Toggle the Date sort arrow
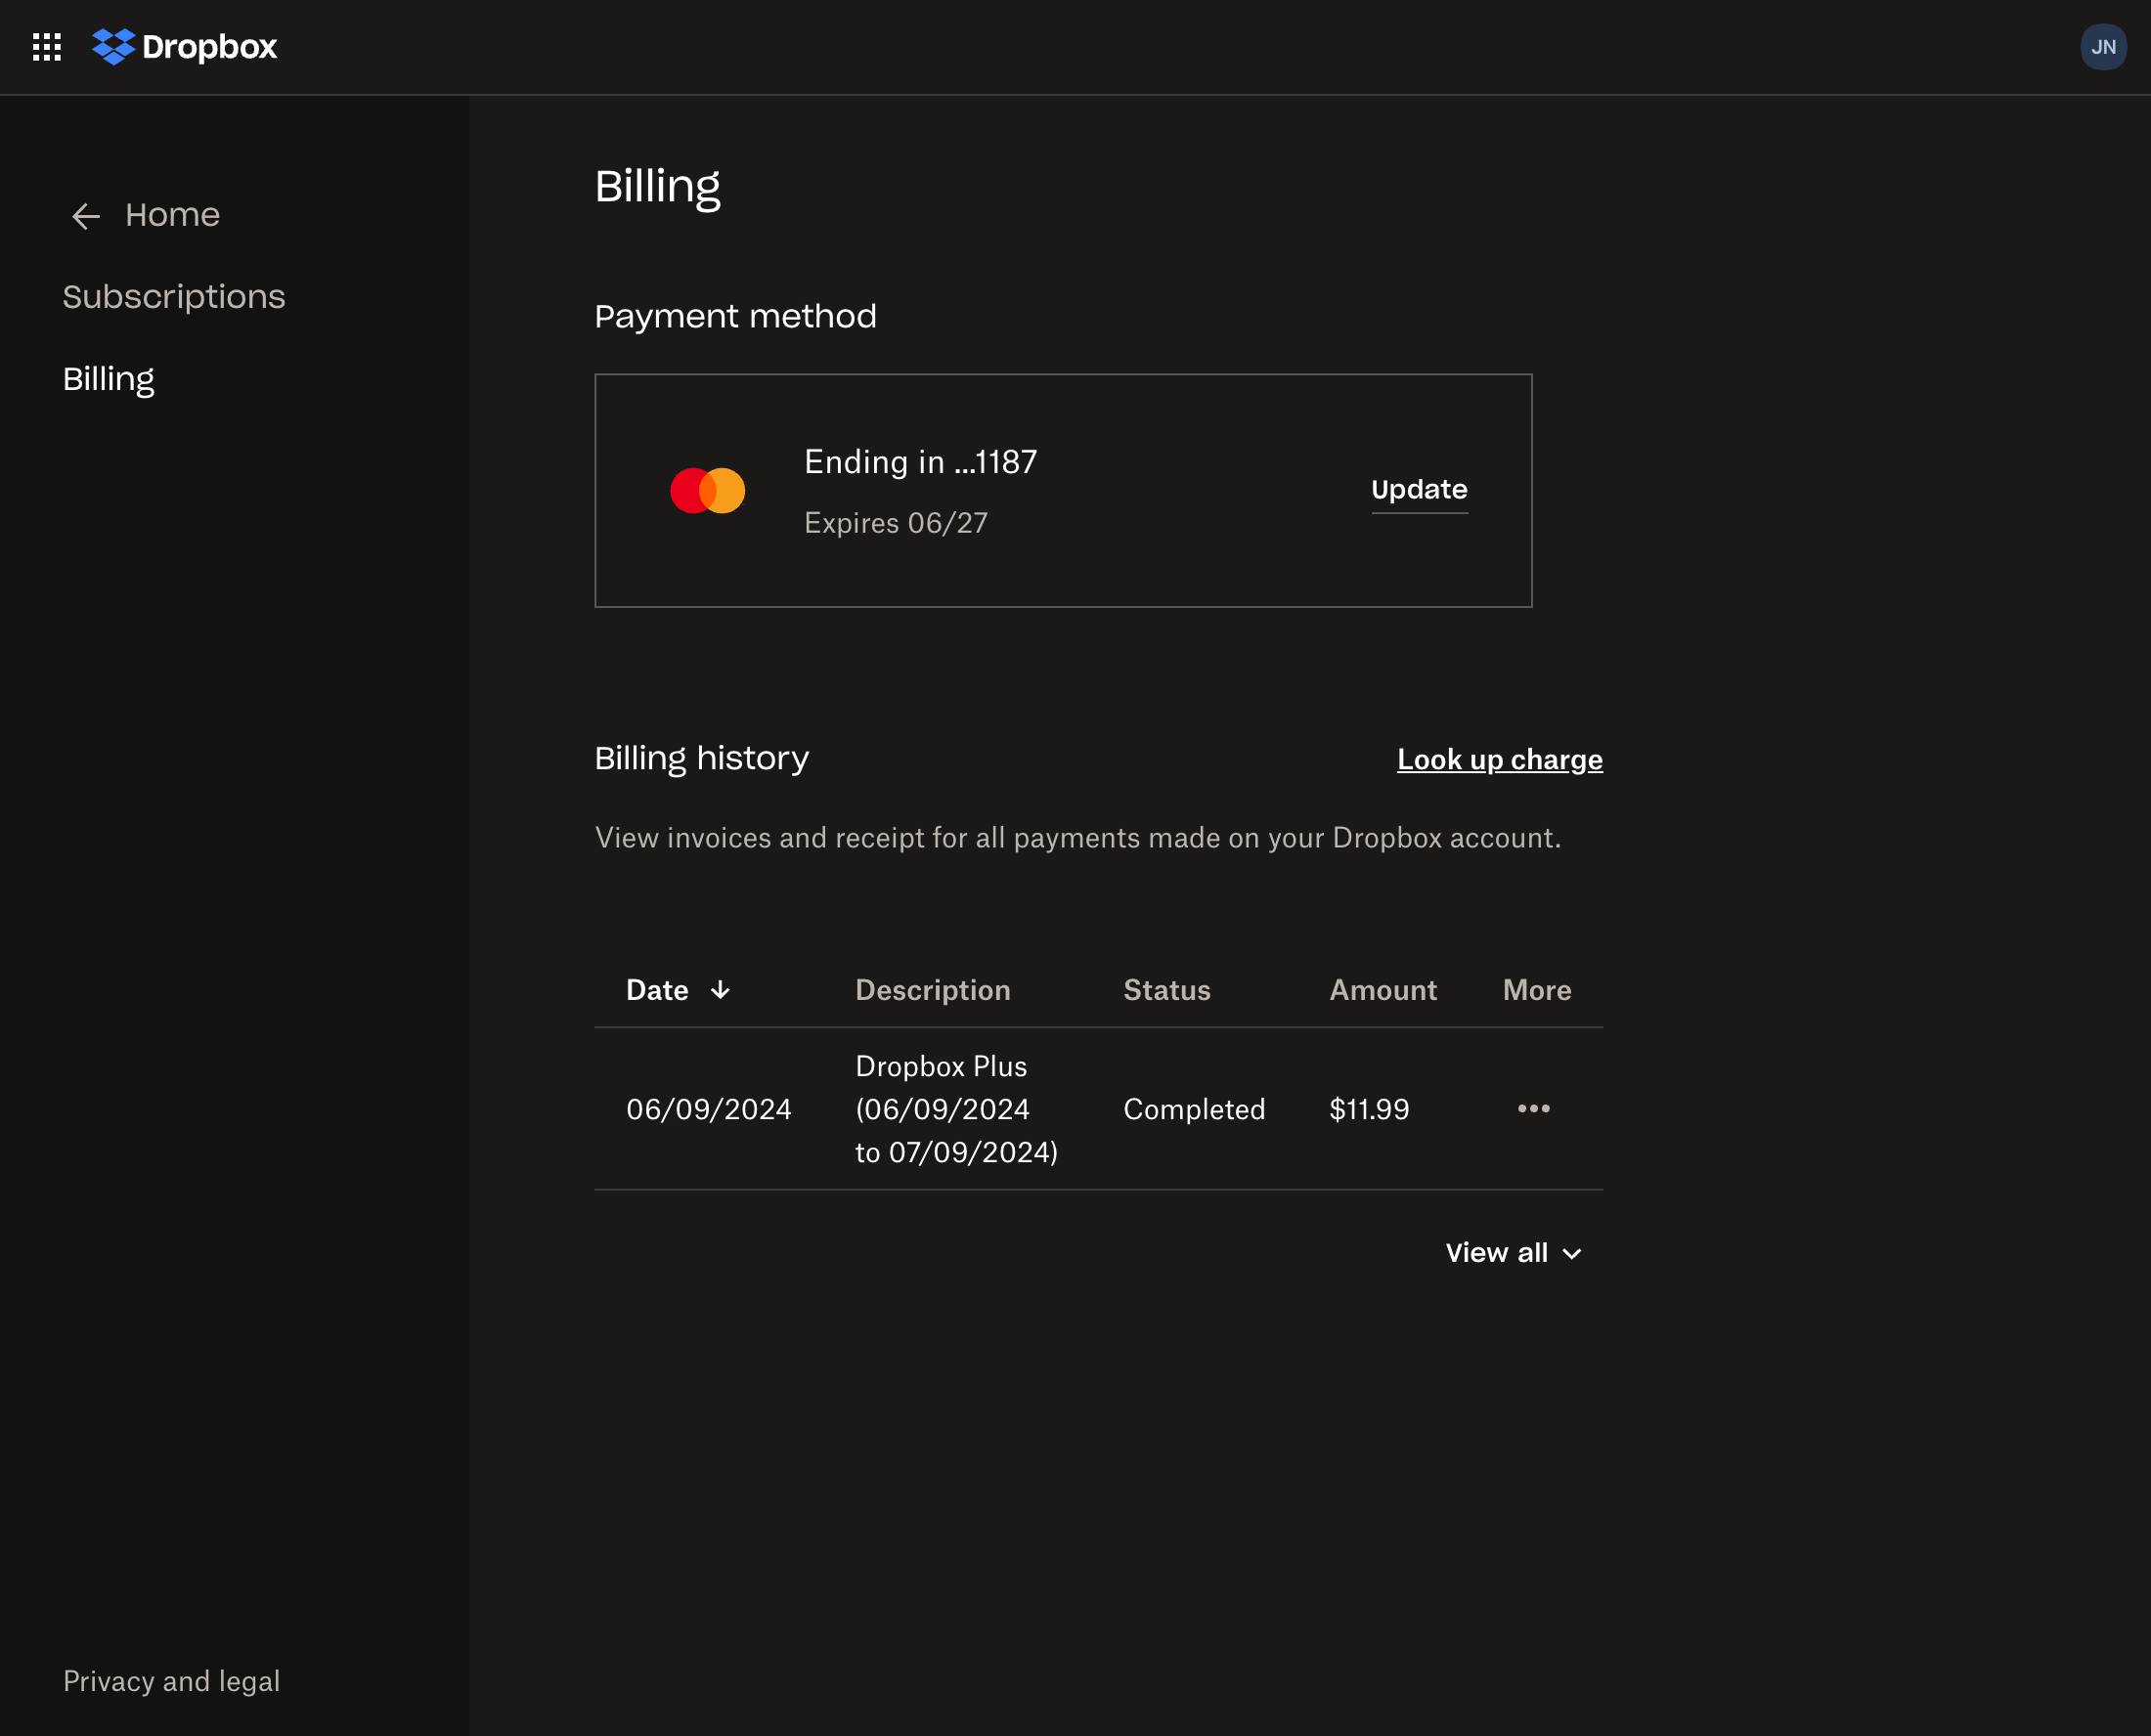The width and height of the screenshot is (2151, 1736). (x=721, y=990)
